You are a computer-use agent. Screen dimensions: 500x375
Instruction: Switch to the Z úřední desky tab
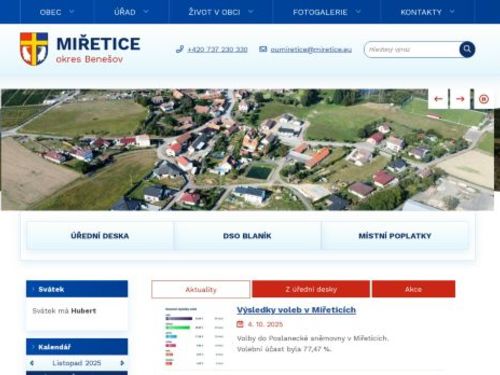tap(311, 289)
